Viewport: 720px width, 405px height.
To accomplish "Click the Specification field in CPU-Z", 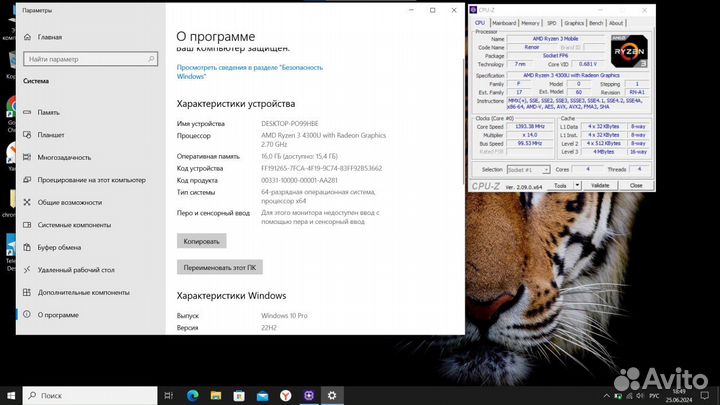I will pos(578,75).
